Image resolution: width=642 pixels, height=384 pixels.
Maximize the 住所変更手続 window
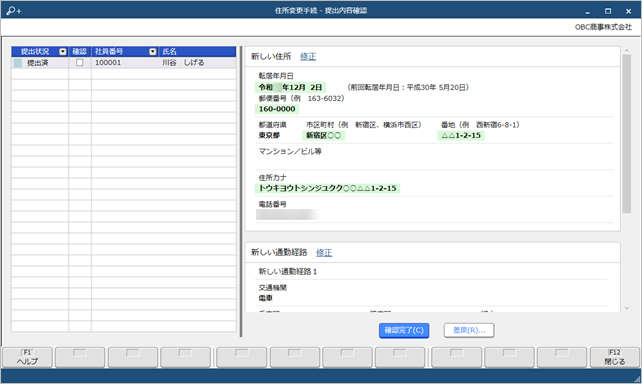click(608, 11)
